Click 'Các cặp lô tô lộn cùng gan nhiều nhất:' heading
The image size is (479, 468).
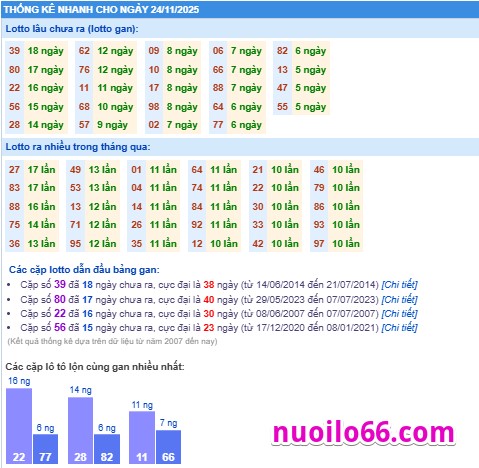pos(95,367)
